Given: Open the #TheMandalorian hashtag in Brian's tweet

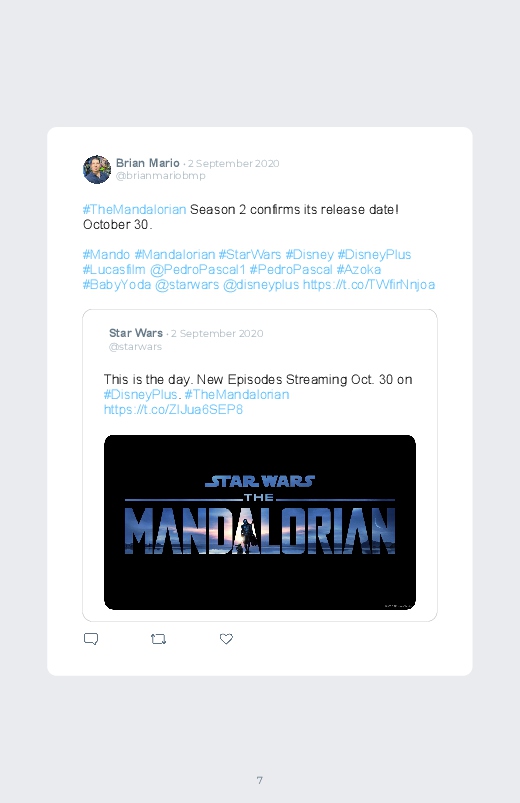Looking at the screenshot, I should pos(134,209).
